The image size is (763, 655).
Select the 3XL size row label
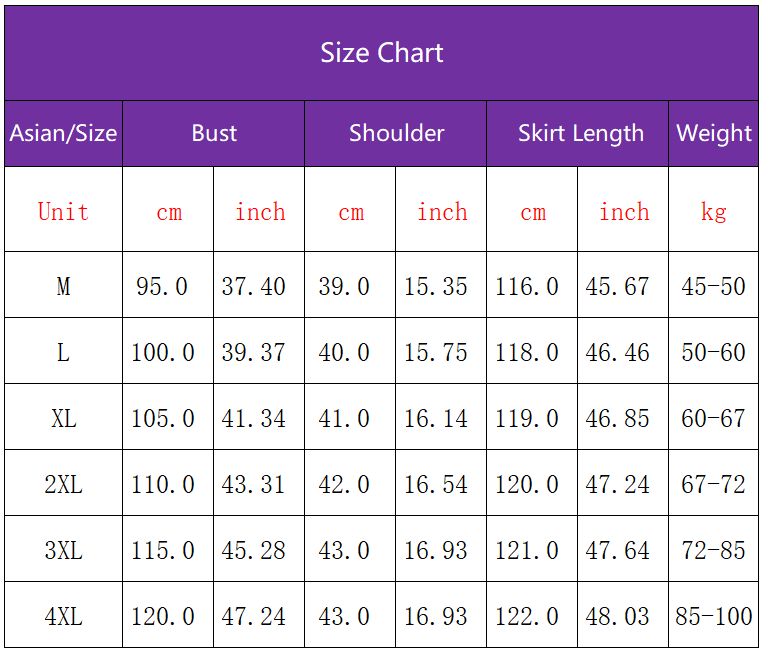coord(63,551)
